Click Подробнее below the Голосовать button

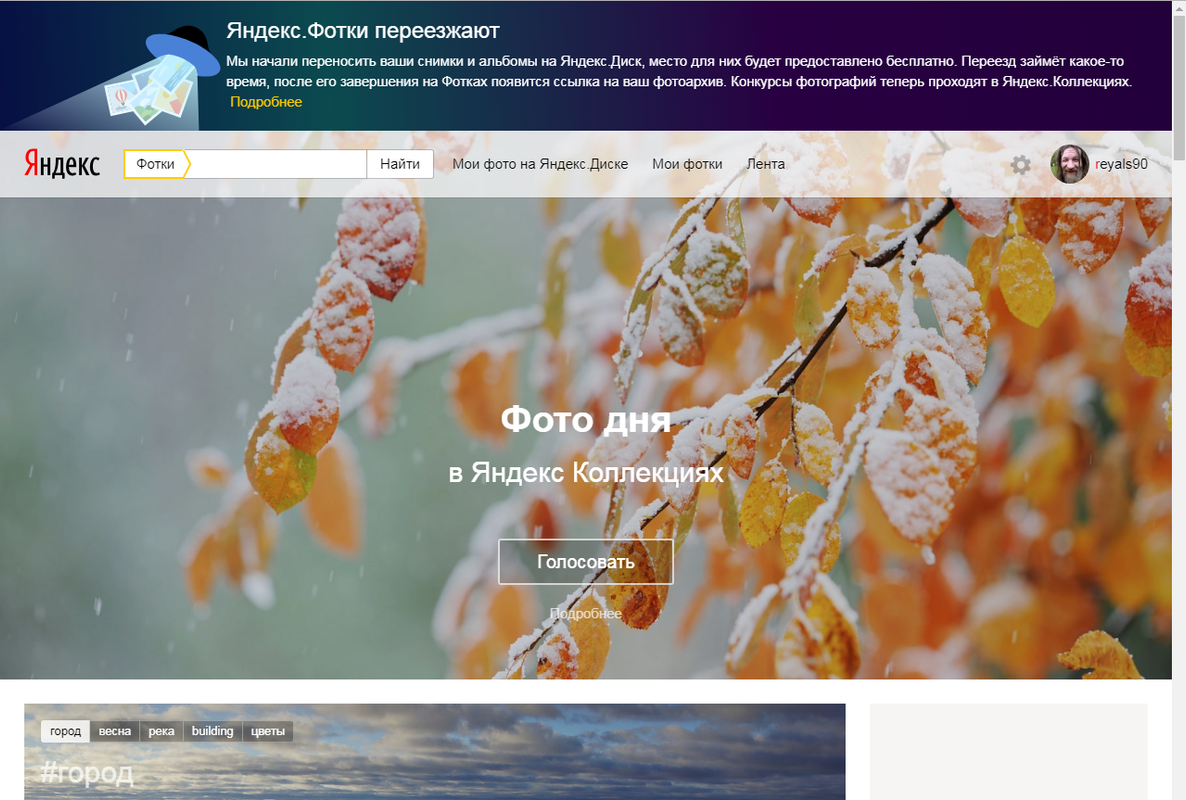585,613
